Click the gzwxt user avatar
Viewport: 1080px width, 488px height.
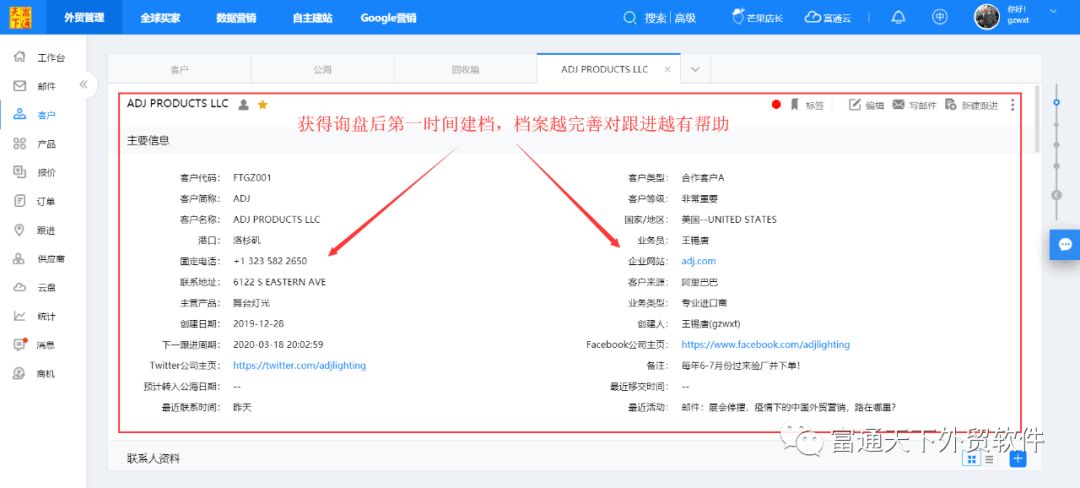point(986,17)
